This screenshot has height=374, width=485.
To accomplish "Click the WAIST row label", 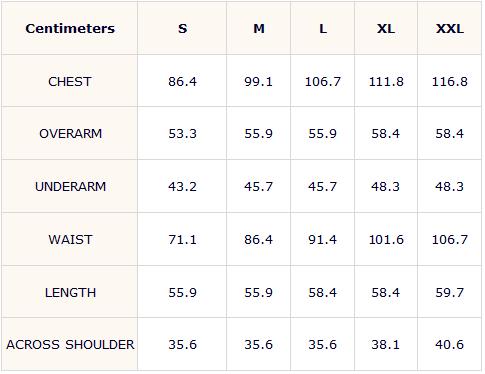I will [70, 239].
